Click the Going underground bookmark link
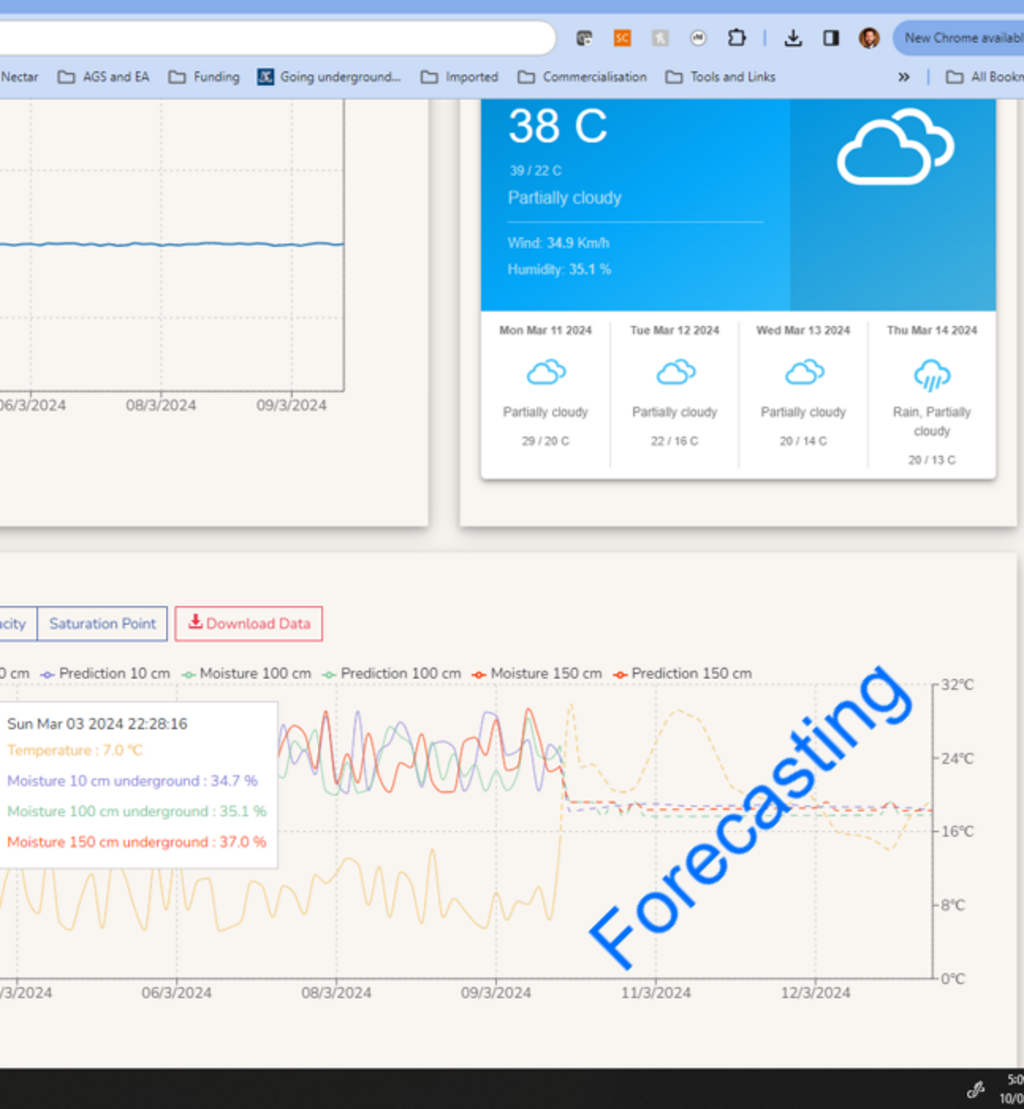 329,77
